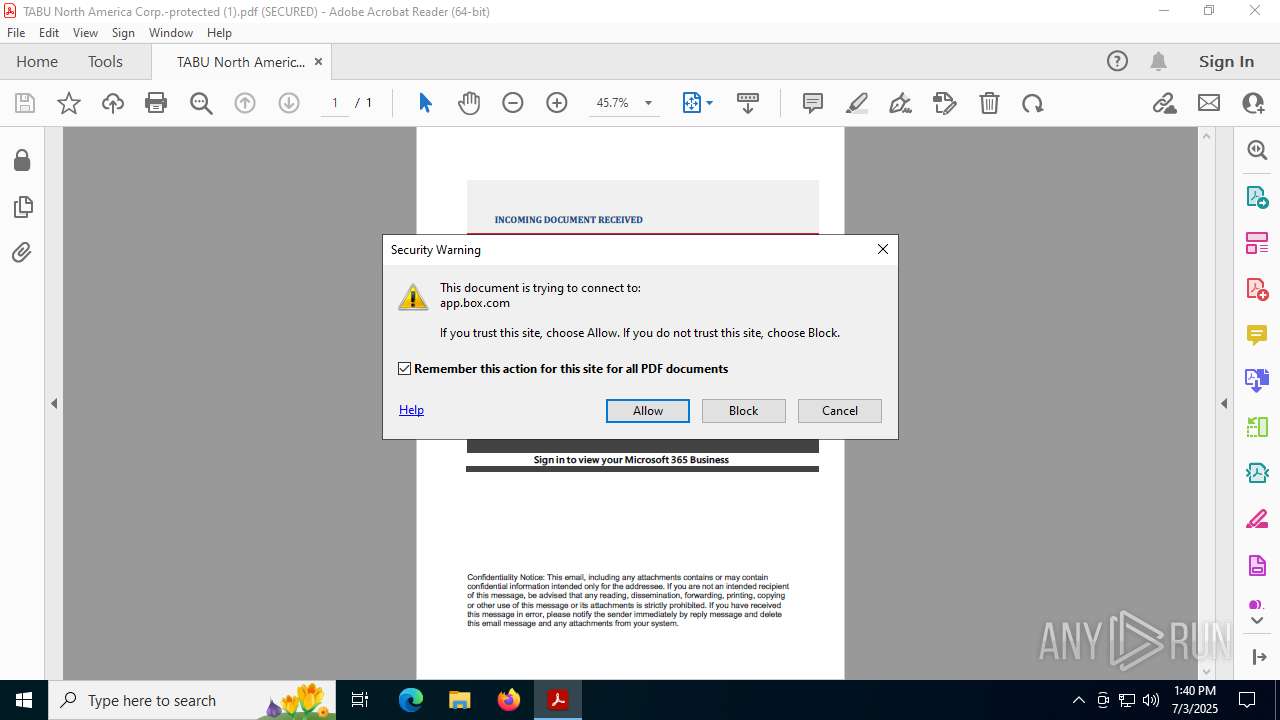
Task: Zoom in with the plus icon
Action: pos(557,103)
